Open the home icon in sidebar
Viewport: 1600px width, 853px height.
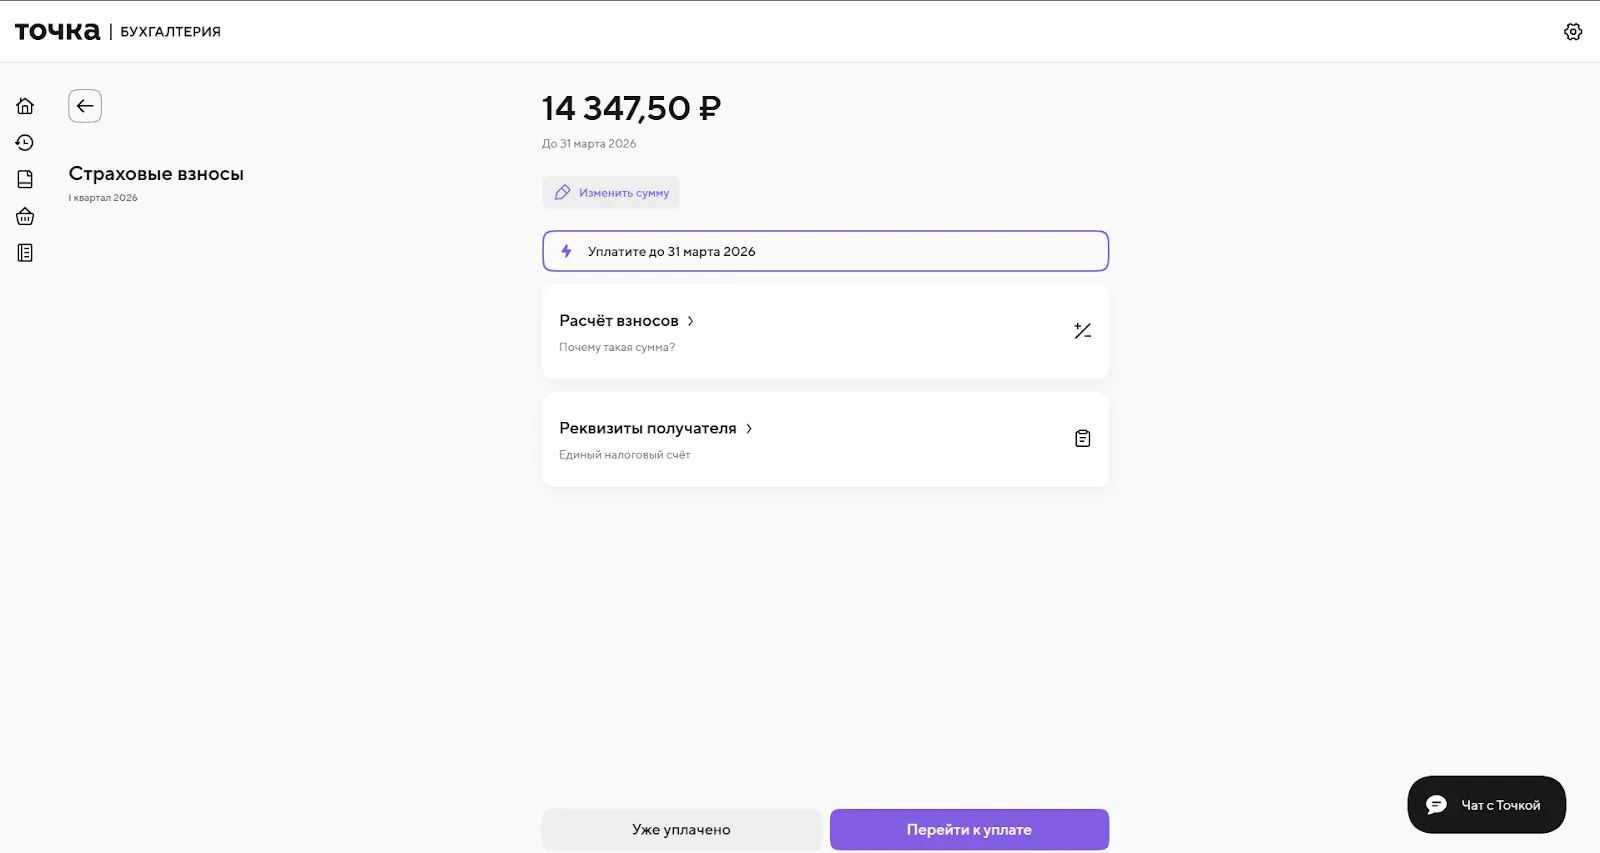pyautogui.click(x=25, y=106)
